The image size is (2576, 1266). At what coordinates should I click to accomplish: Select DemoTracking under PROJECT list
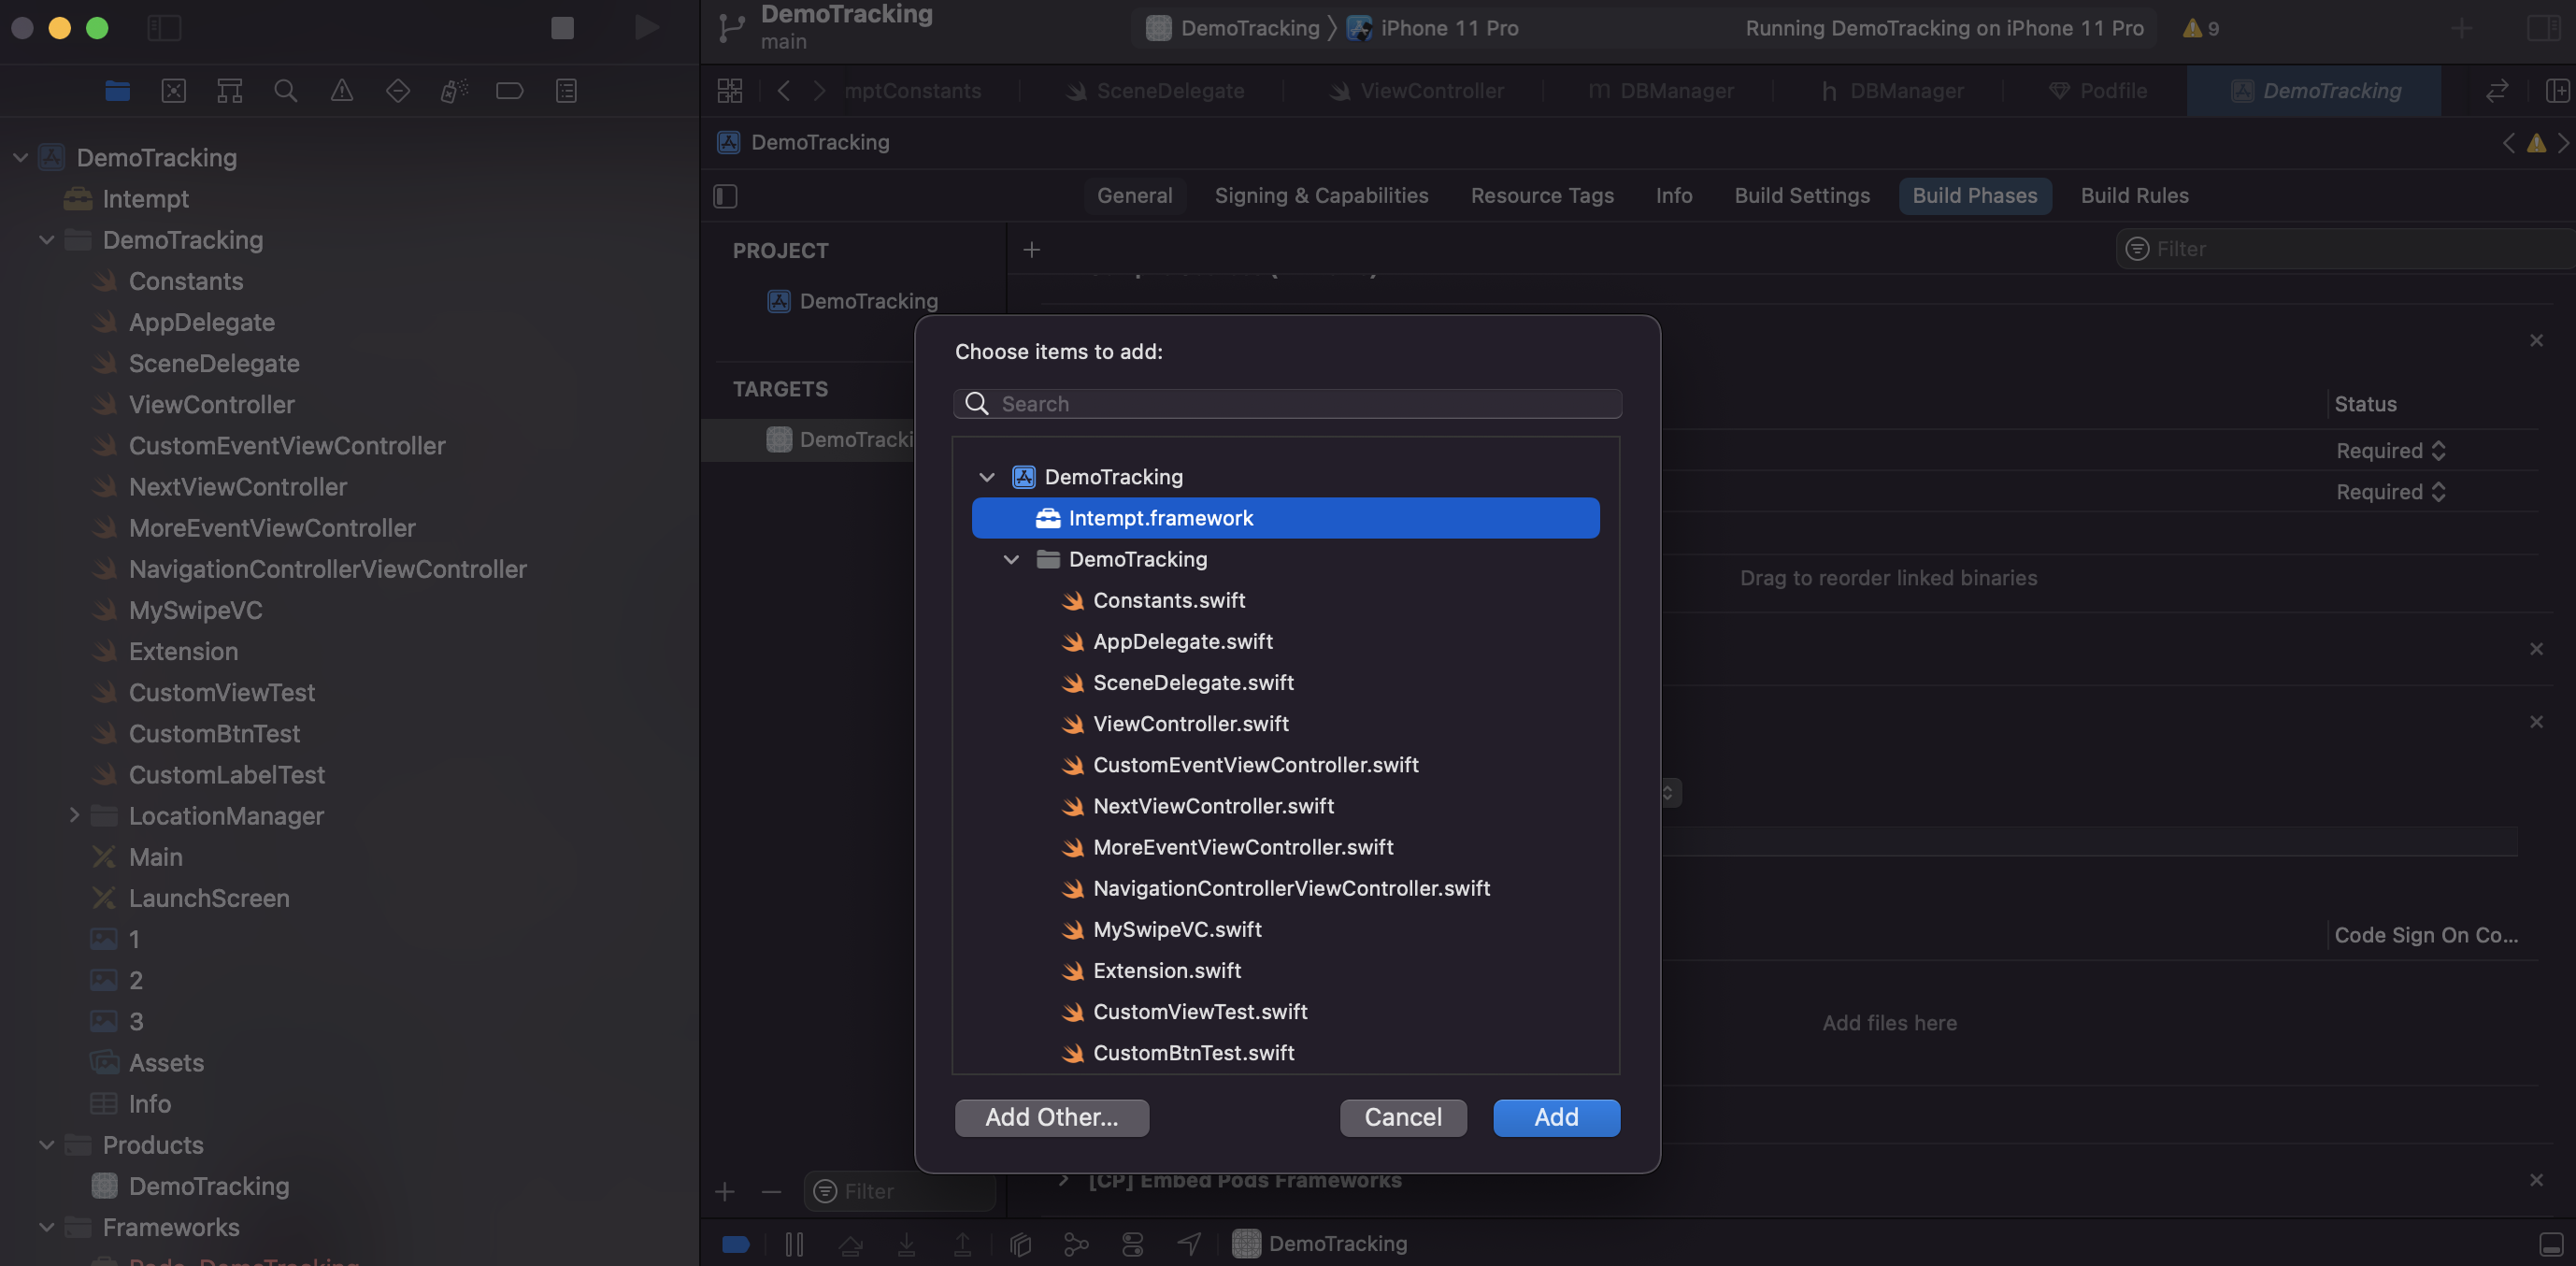click(x=853, y=301)
